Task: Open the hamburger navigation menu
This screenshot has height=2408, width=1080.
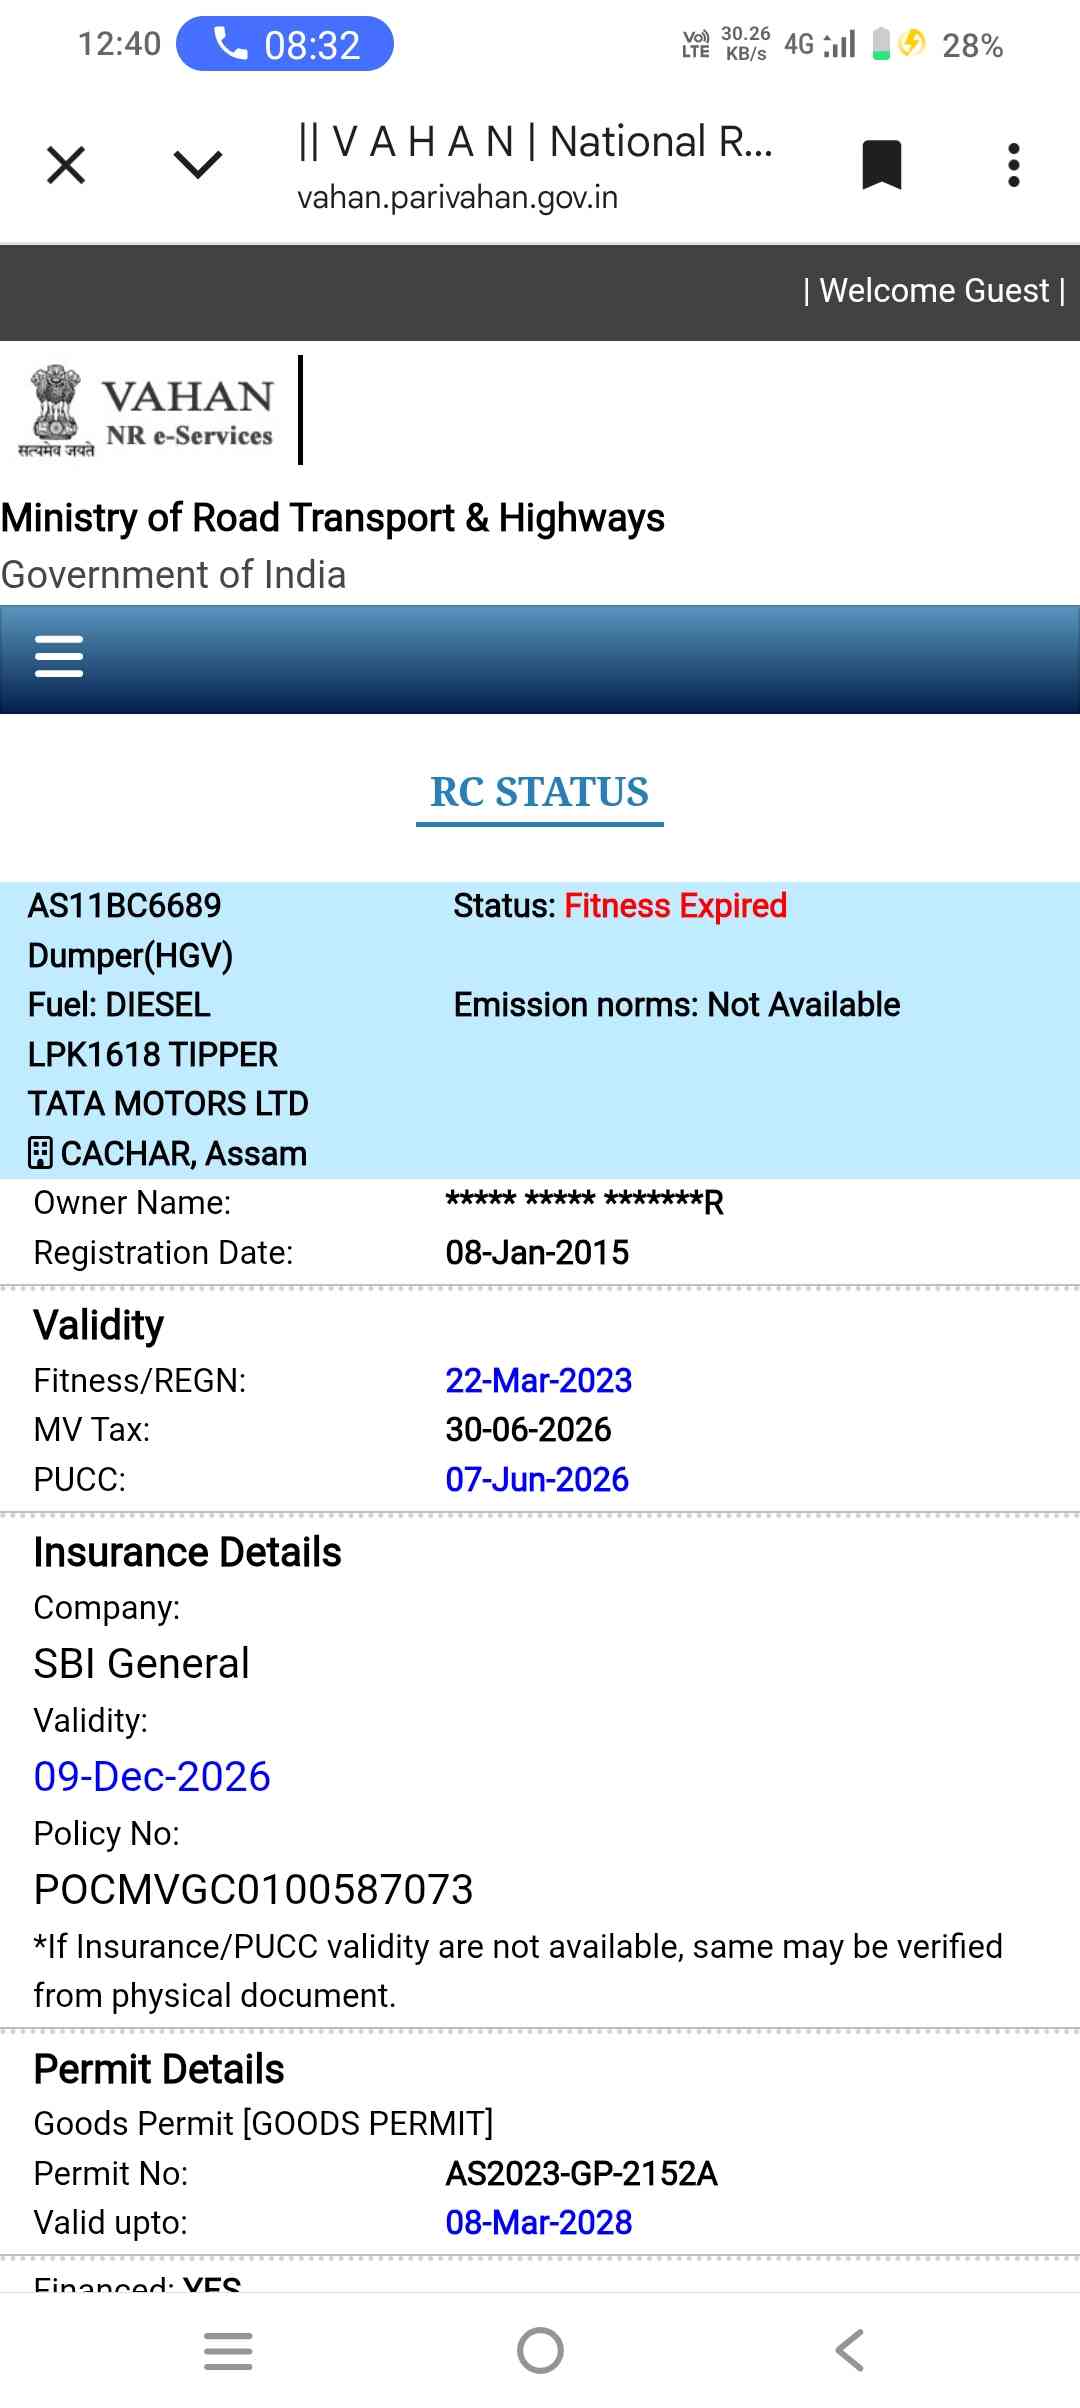Action: click(59, 657)
